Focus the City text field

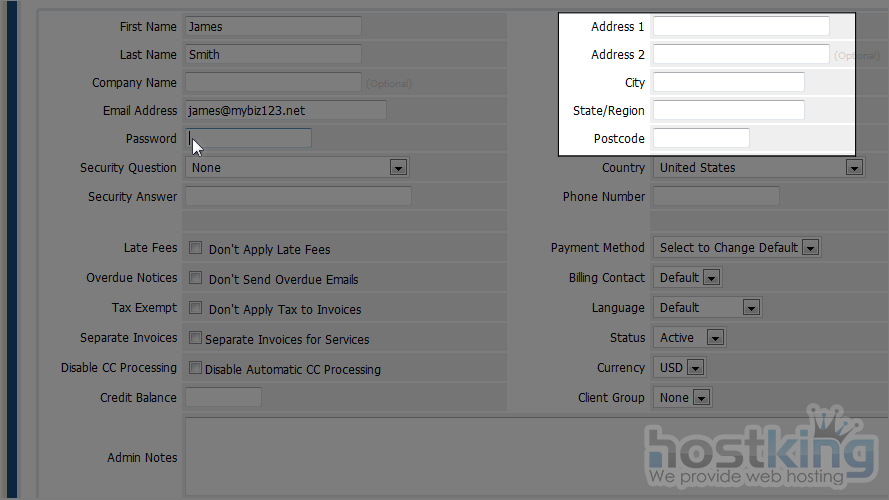[x=728, y=83]
